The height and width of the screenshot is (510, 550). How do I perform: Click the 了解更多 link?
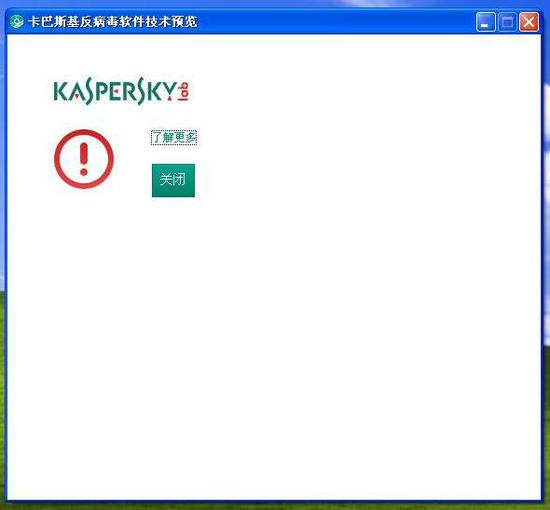point(174,137)
